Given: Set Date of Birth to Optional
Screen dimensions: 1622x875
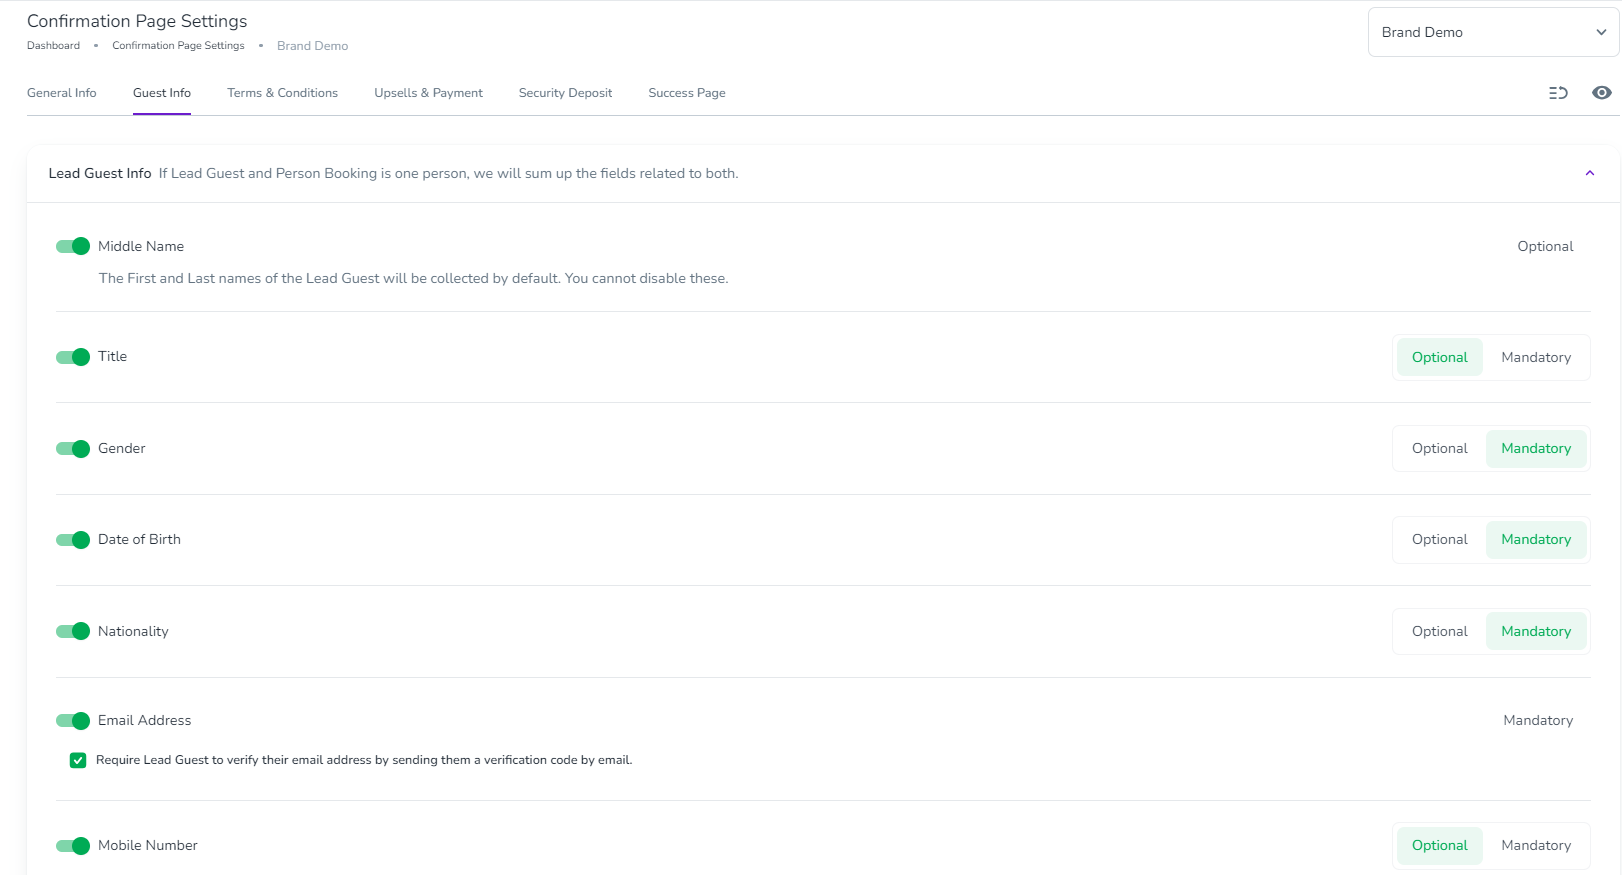Looking at the screenshot, I should pos(1440,539).
